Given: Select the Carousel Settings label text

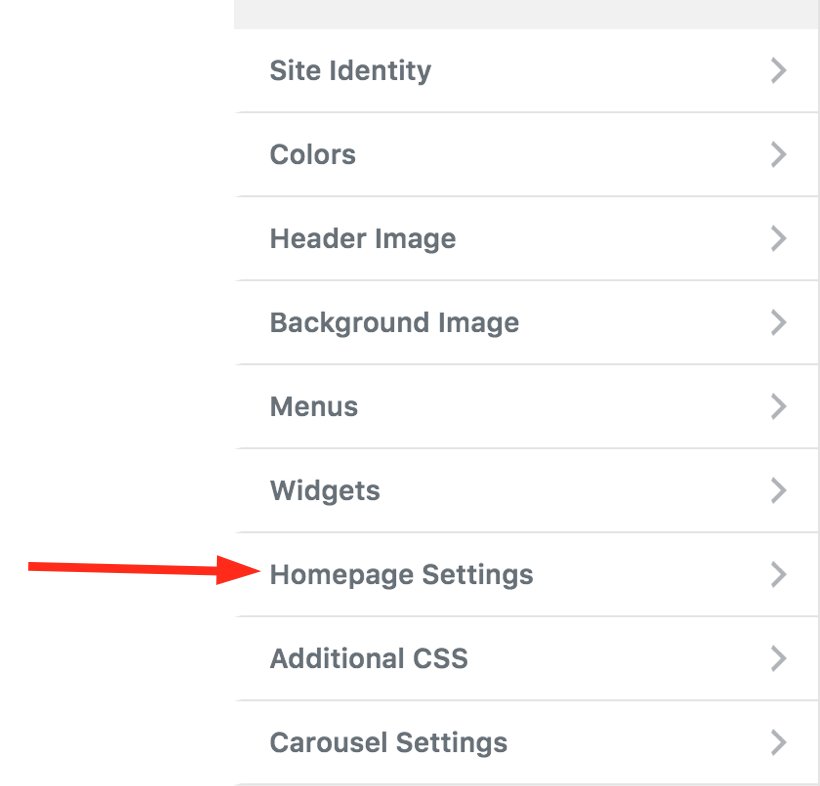Looking at the screenshot, I should pos(386,742).
